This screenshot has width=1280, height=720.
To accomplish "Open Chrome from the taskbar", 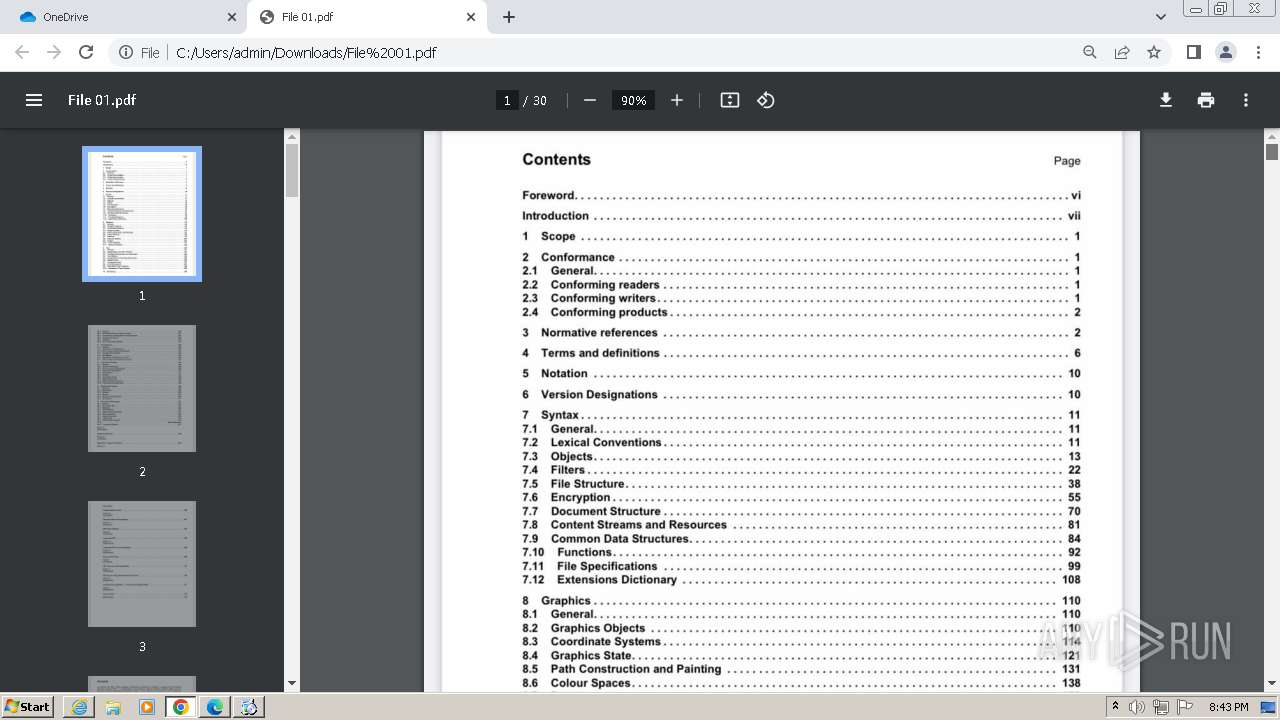I will coord(181,707).
